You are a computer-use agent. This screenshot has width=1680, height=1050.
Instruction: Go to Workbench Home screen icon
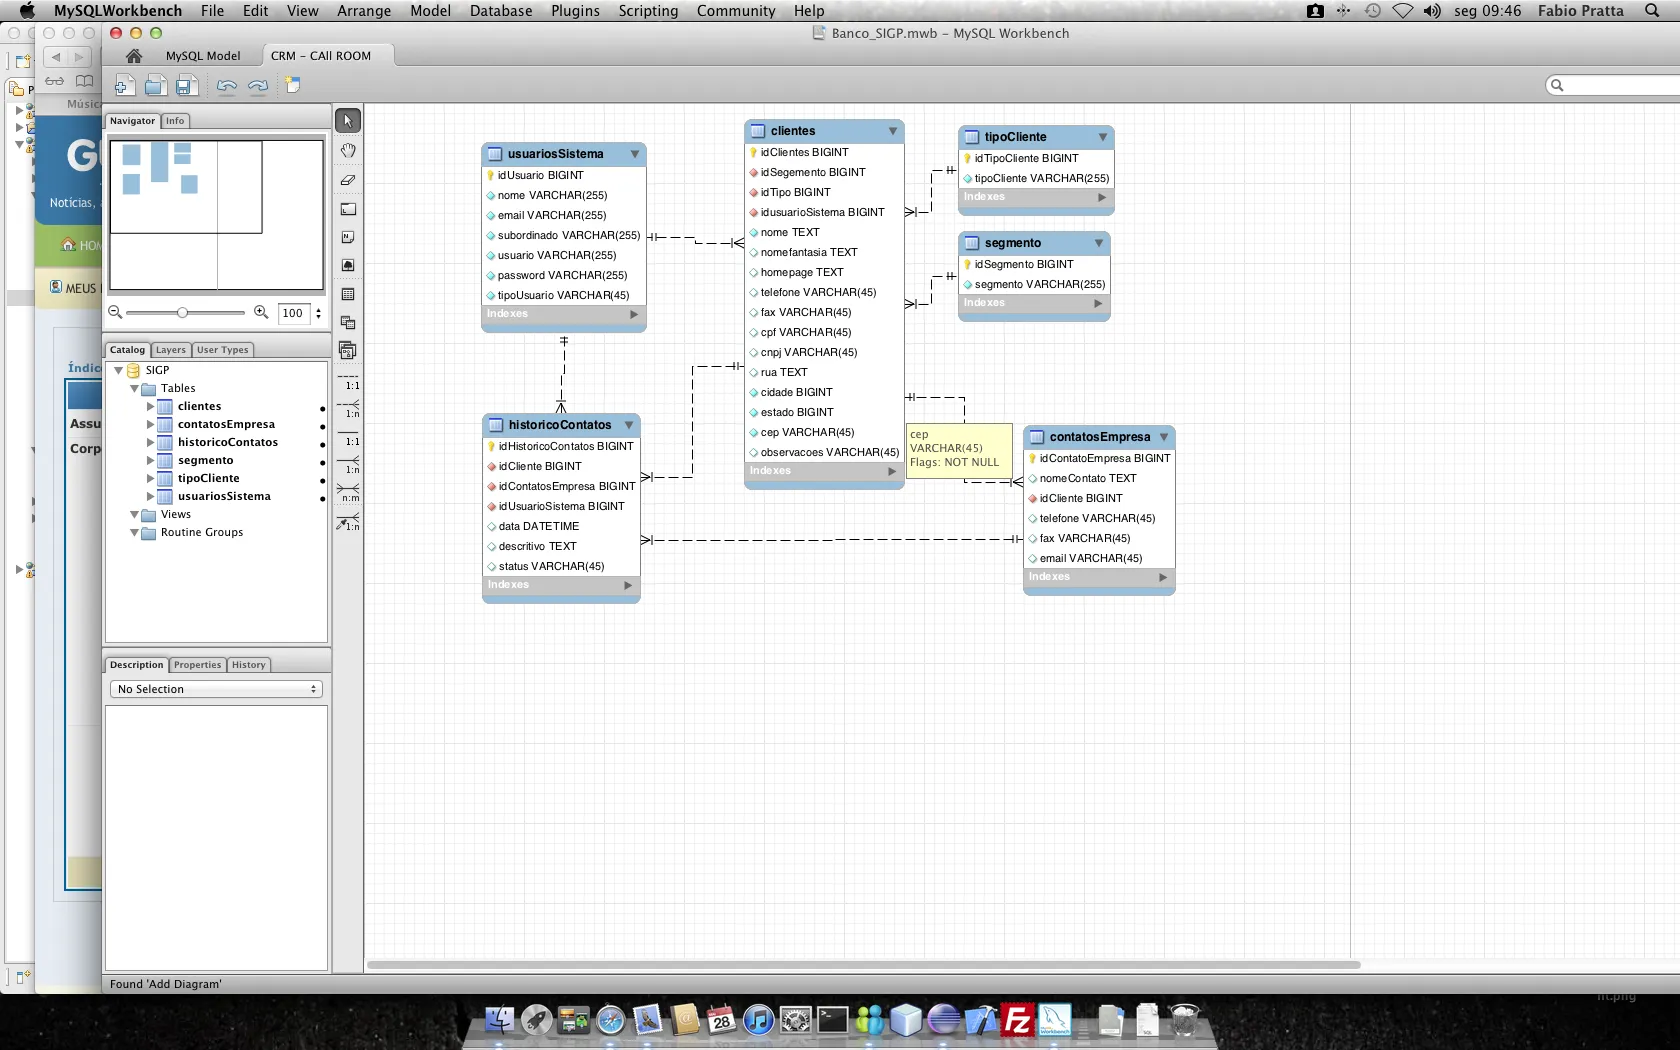pos(134,56)
